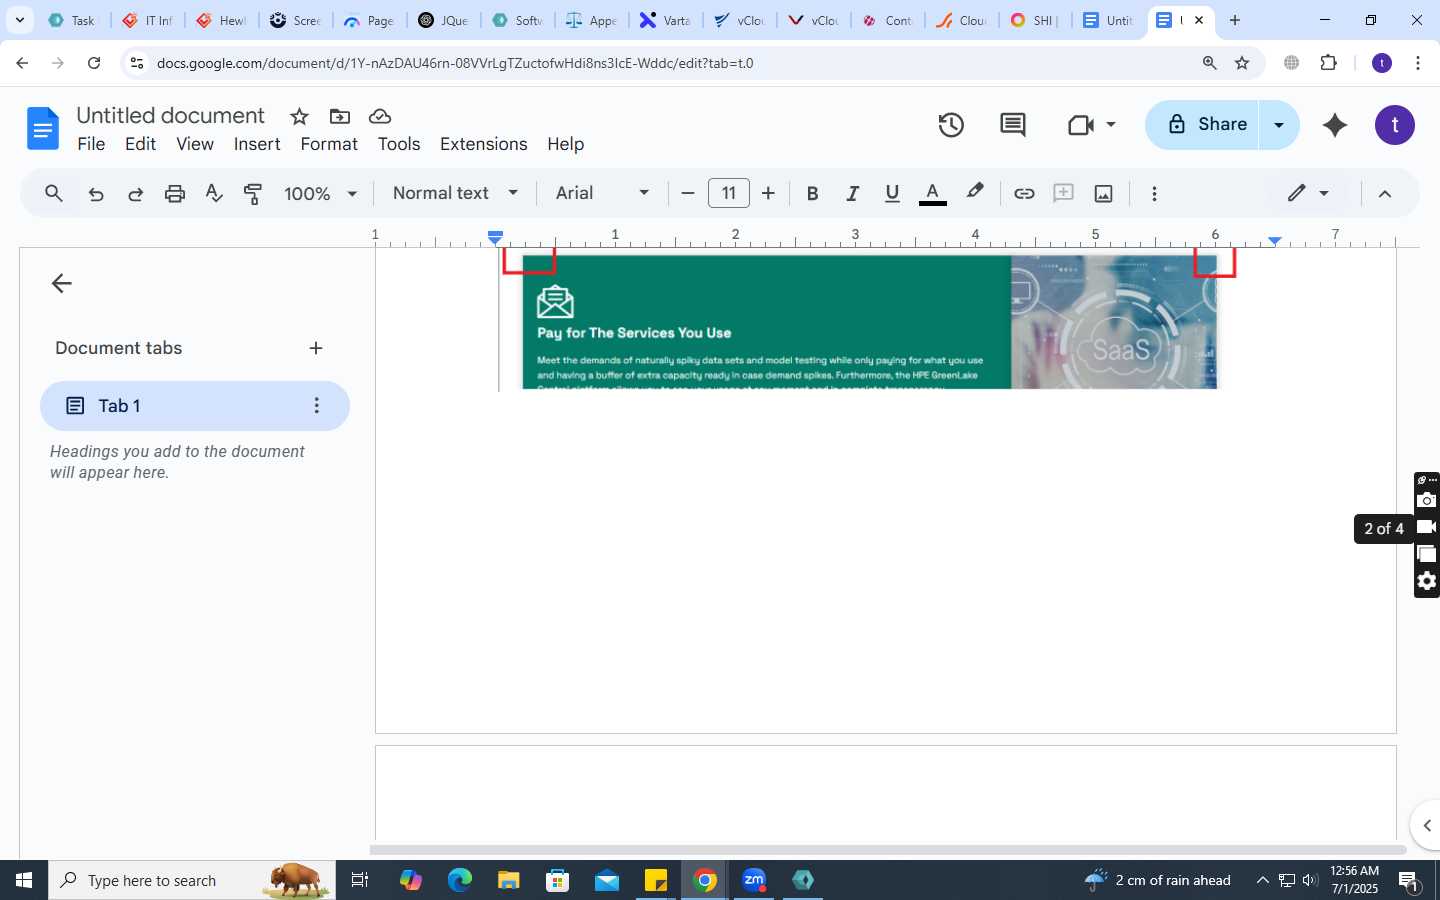
Task: Run spelling and grammar check
Action: coord(214,194)
